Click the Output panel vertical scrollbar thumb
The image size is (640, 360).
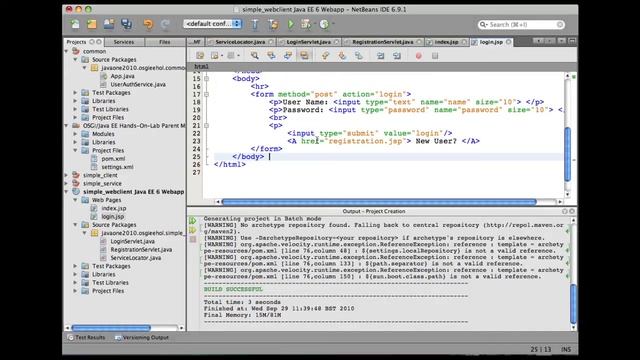tap(573, 304)
